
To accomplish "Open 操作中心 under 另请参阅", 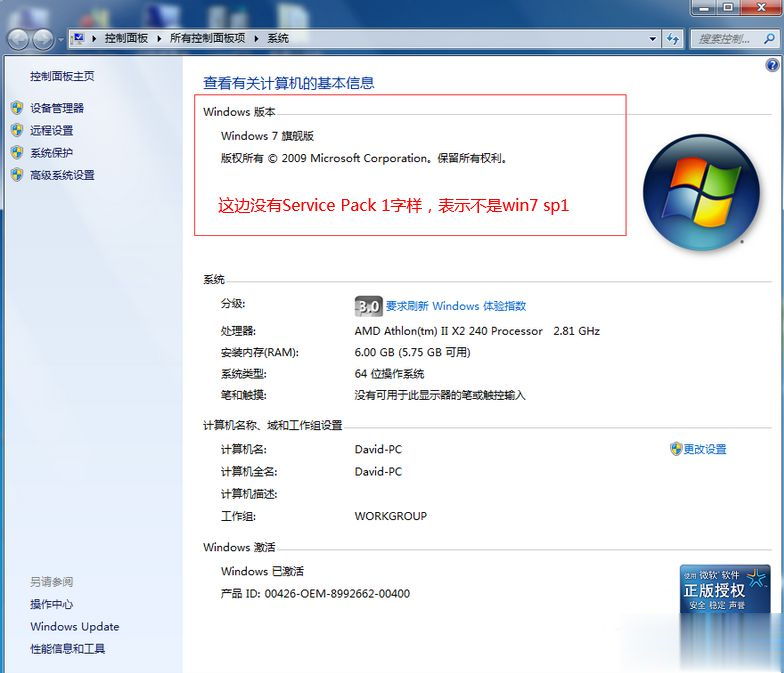I will click(52, 604).
